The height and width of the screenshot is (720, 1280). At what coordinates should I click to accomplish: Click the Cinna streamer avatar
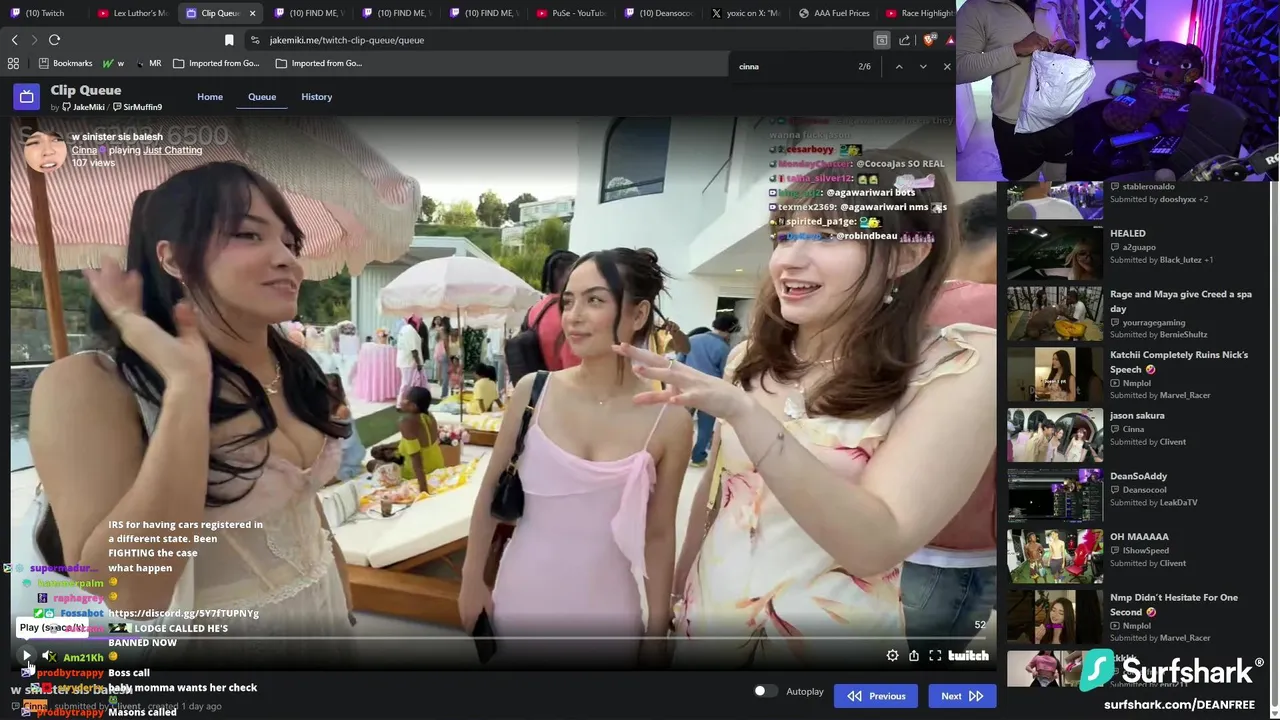[45, 150]
